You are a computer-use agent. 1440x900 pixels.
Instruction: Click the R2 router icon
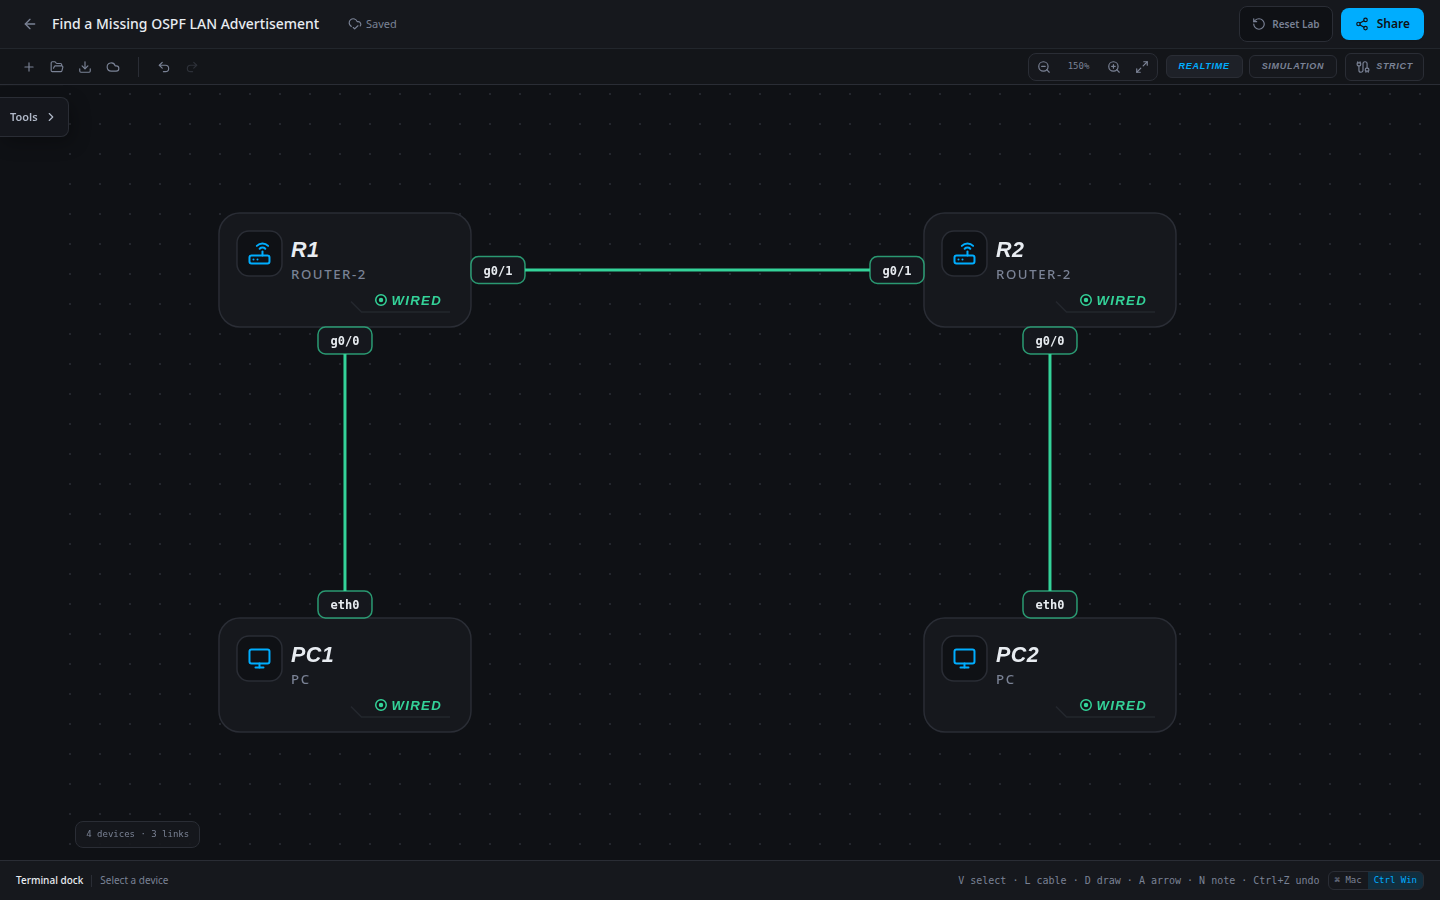click(965, 254)
